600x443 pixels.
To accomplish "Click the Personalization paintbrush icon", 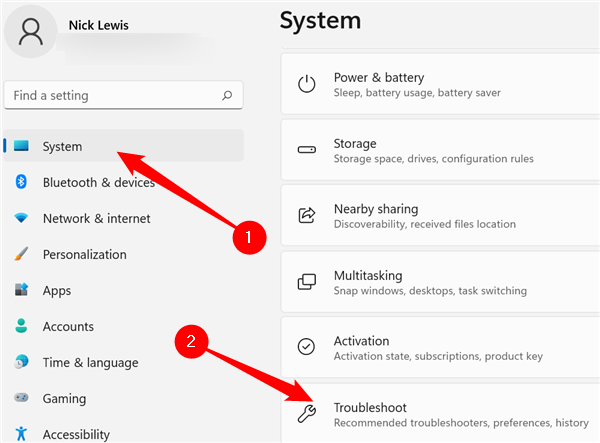I will [x=21, y=255].
